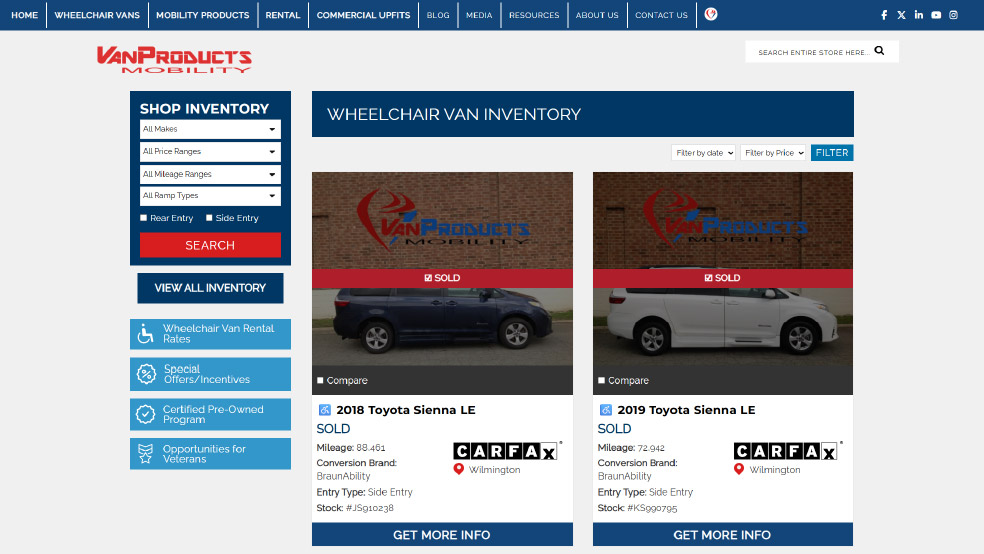Go to the Commercial Upfits menu item
The height and width of the screenshot is (554, 984).
point(363,15)
